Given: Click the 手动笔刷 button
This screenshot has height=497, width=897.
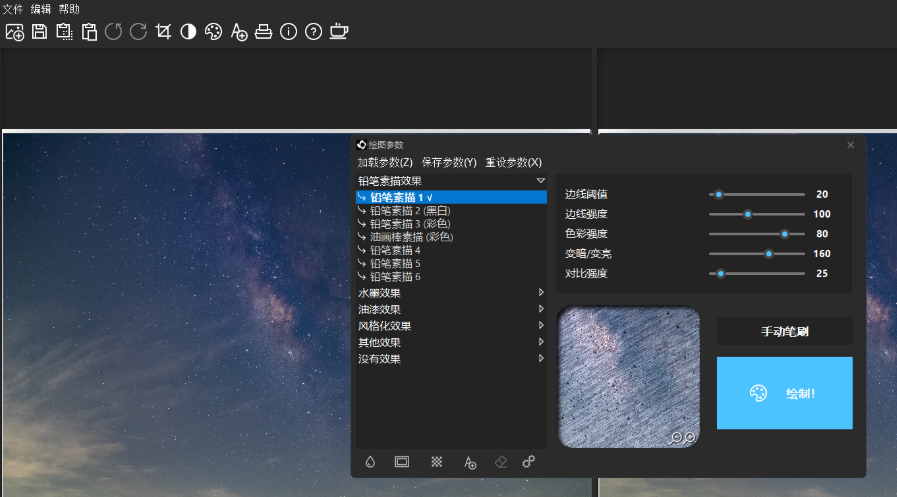Looking at the screenshot, I should click(784, 331).
